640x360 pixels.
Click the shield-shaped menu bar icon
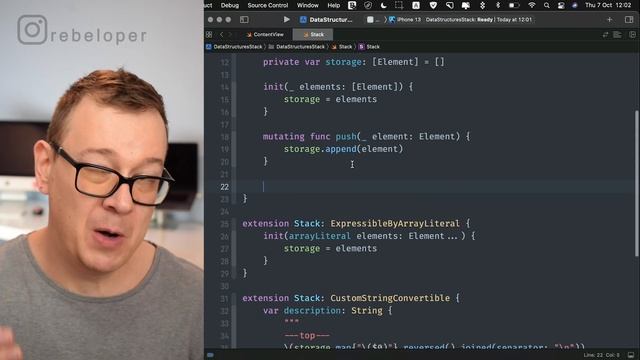click(433, 5)
